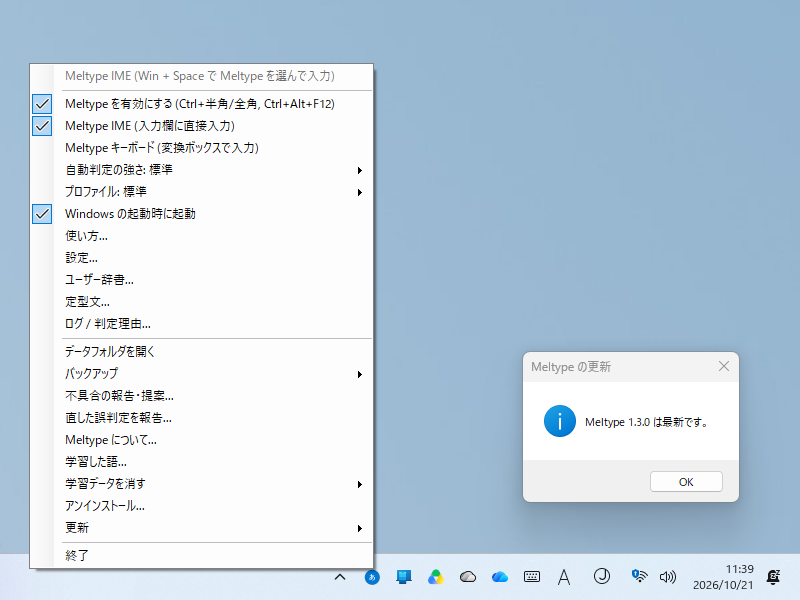Open the colorful Google Drive tray icon
Viewport: 800px width, 600px height.
[x=435, y=577]
